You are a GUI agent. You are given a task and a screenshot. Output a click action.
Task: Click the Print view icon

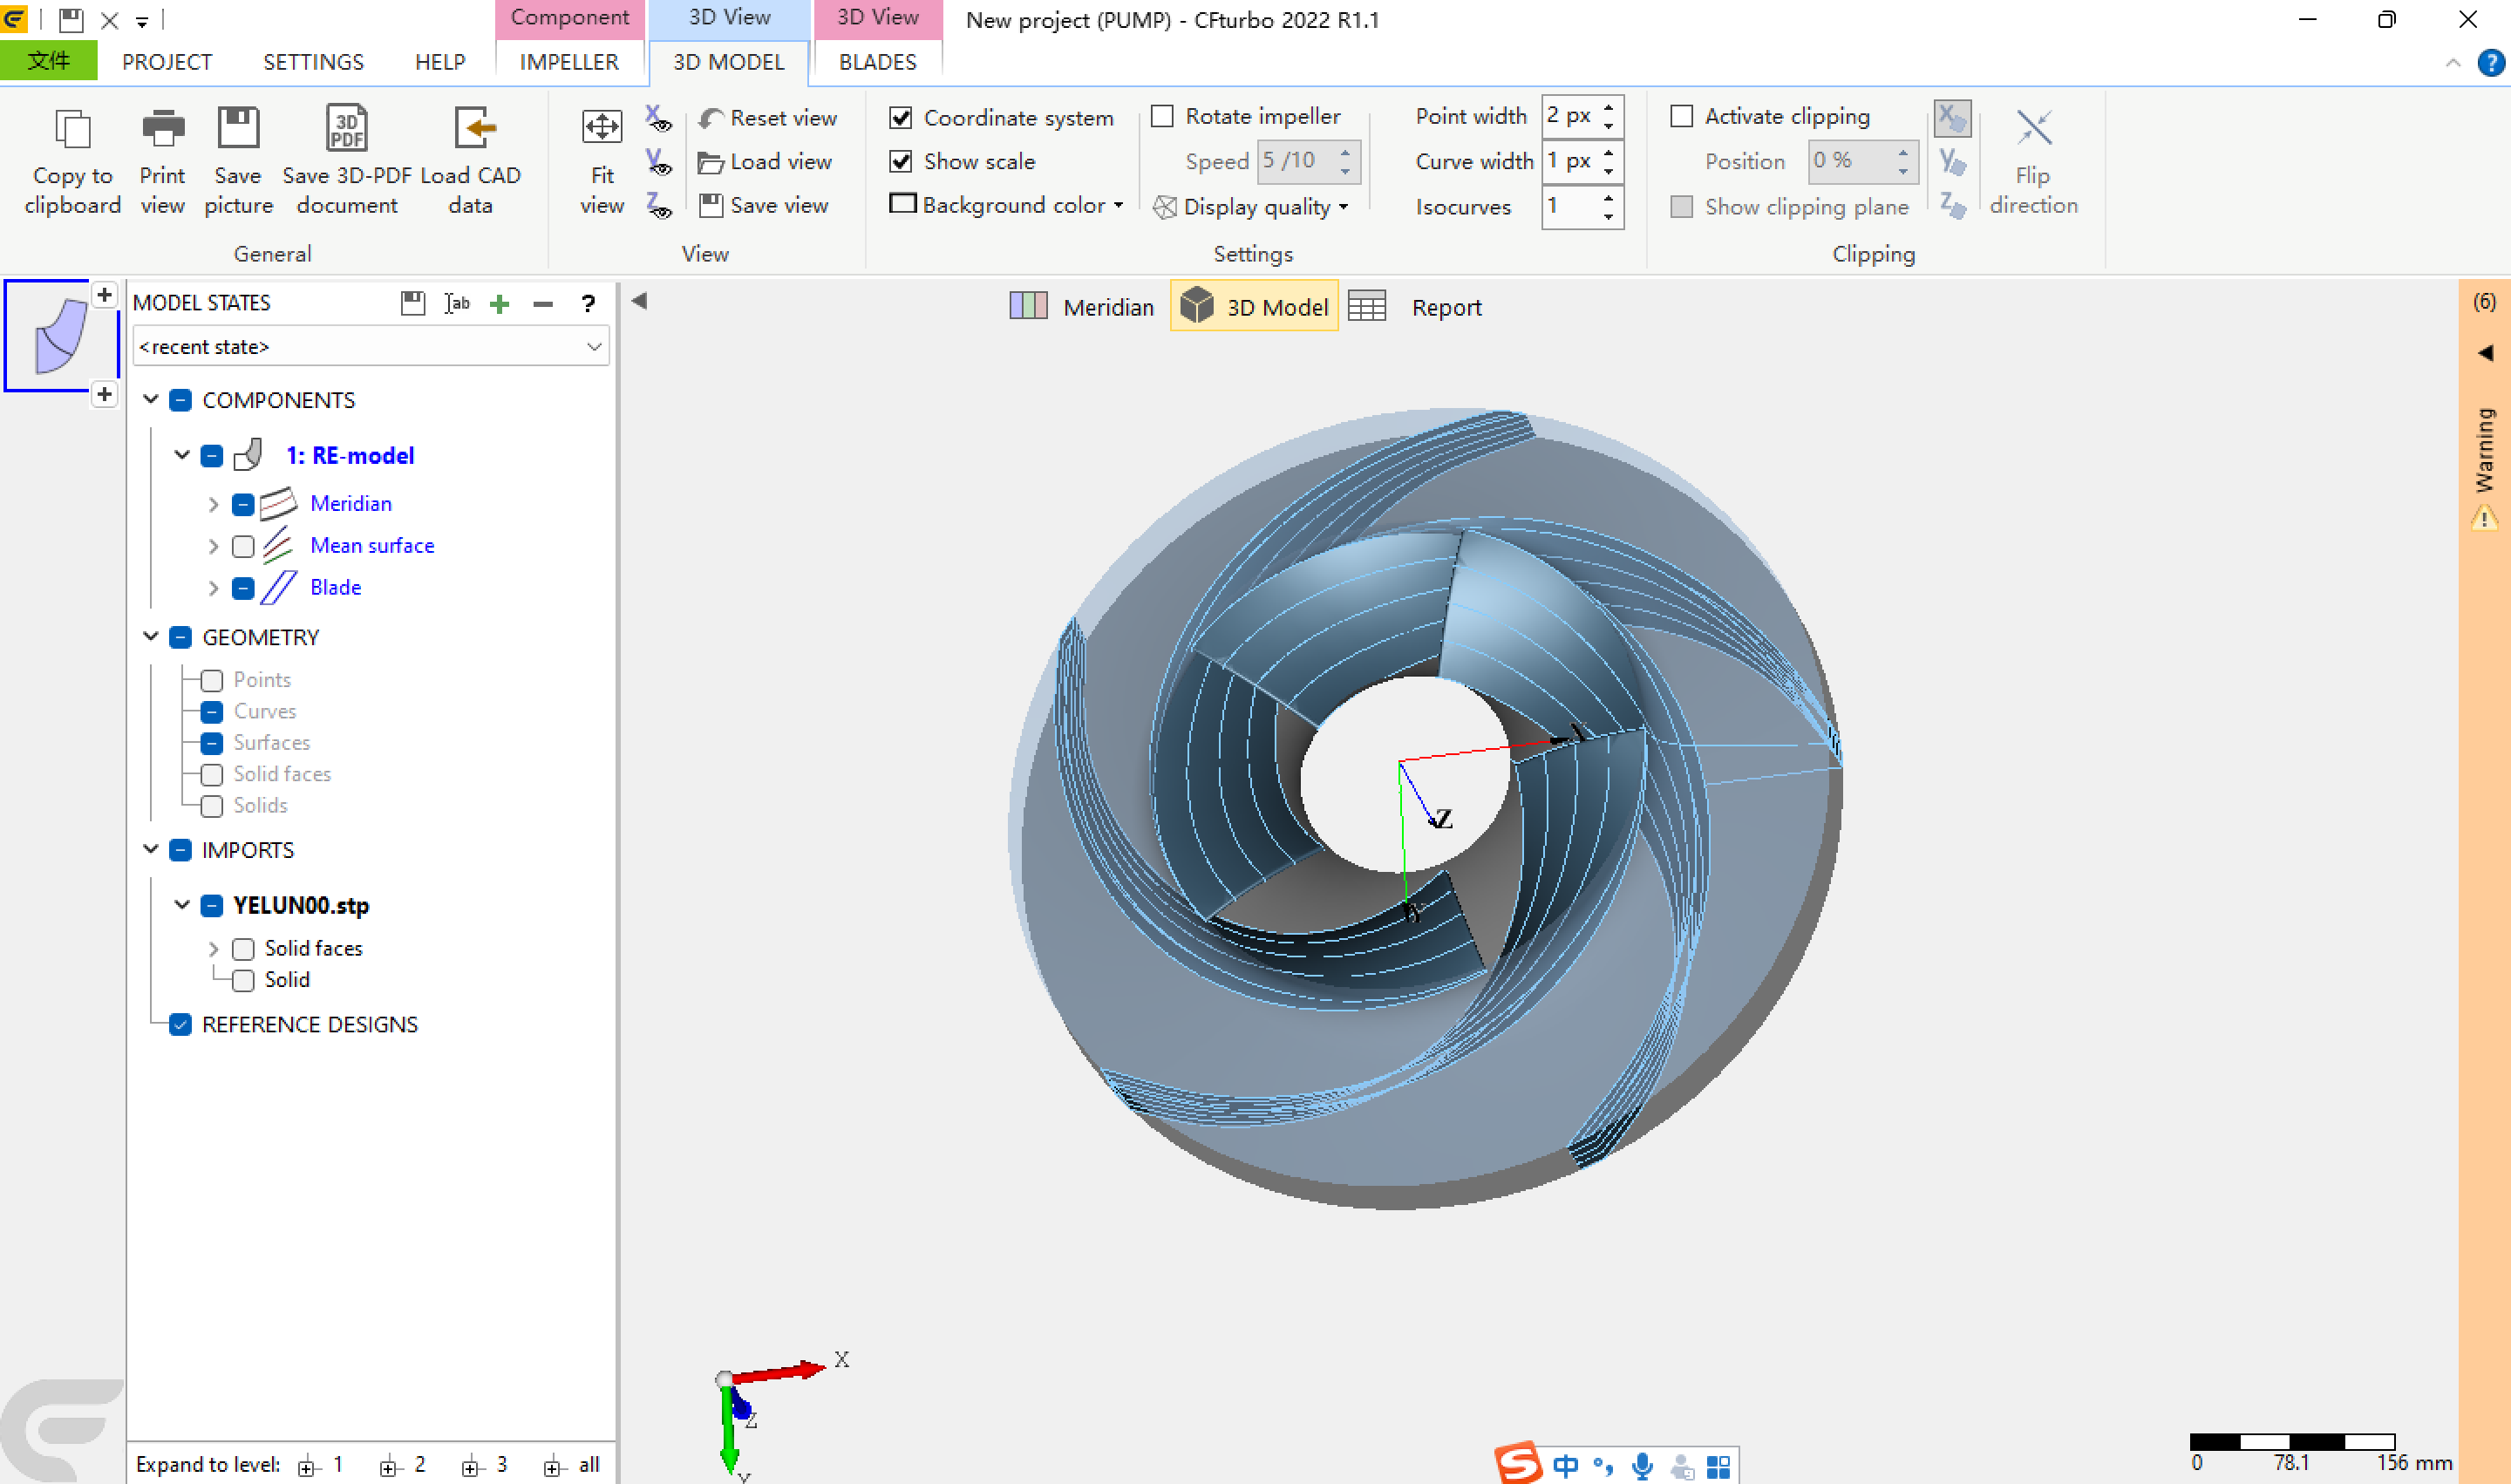(x=162, y=130)
